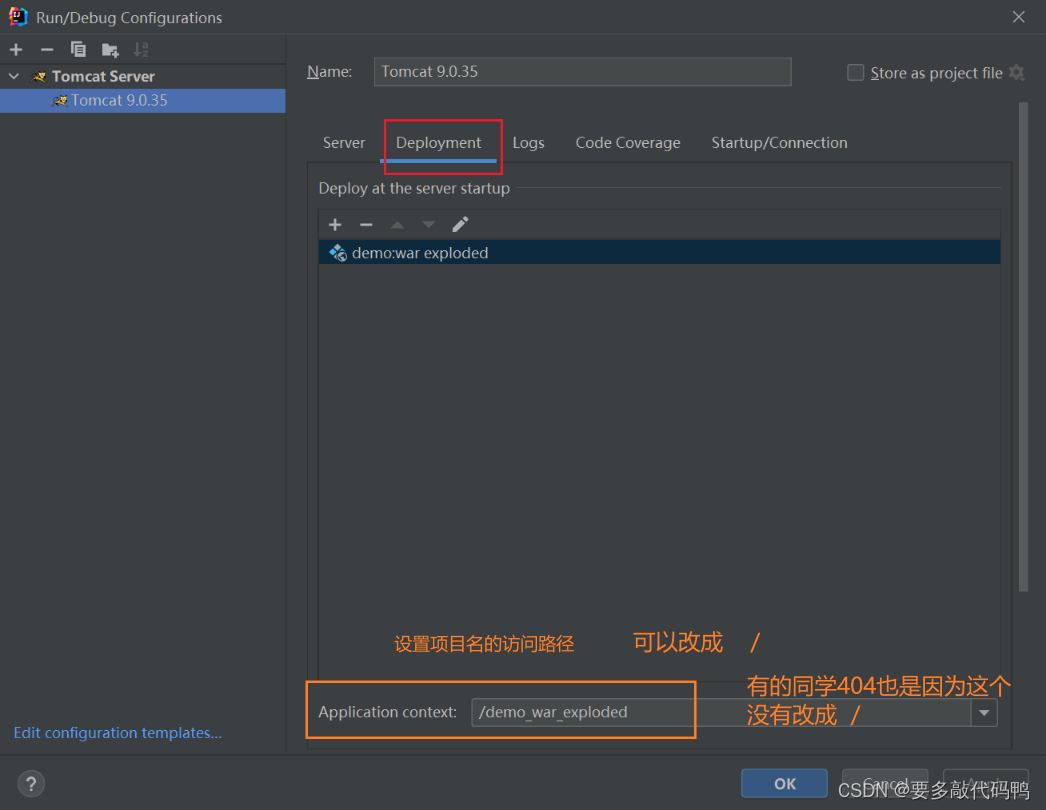Remove the selected deployment artifact
This screenshot has width=1046, height=810.
(x=366, y=225)
